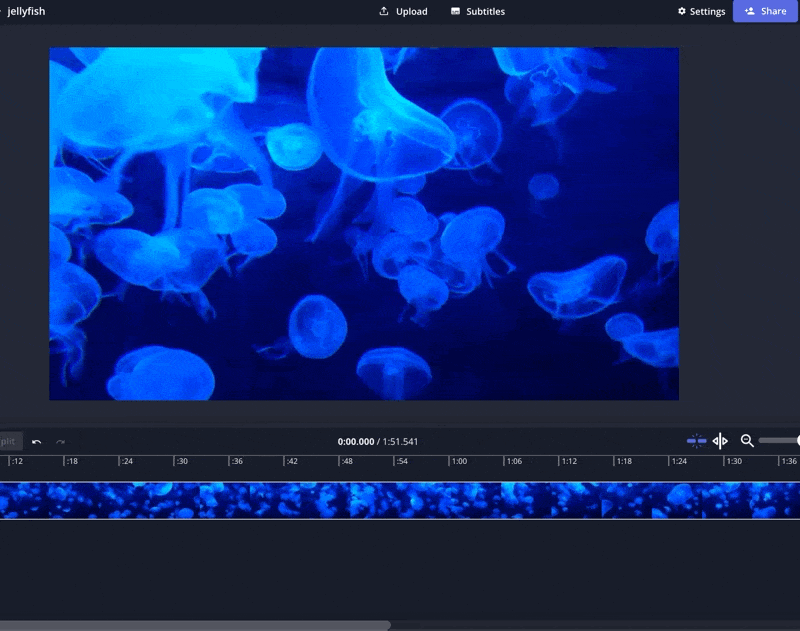This screenshot has width=800, height=631.
Task: Select the jellyfish clip in the timeline
Action: pyautogui.click(x=400, y=500)
